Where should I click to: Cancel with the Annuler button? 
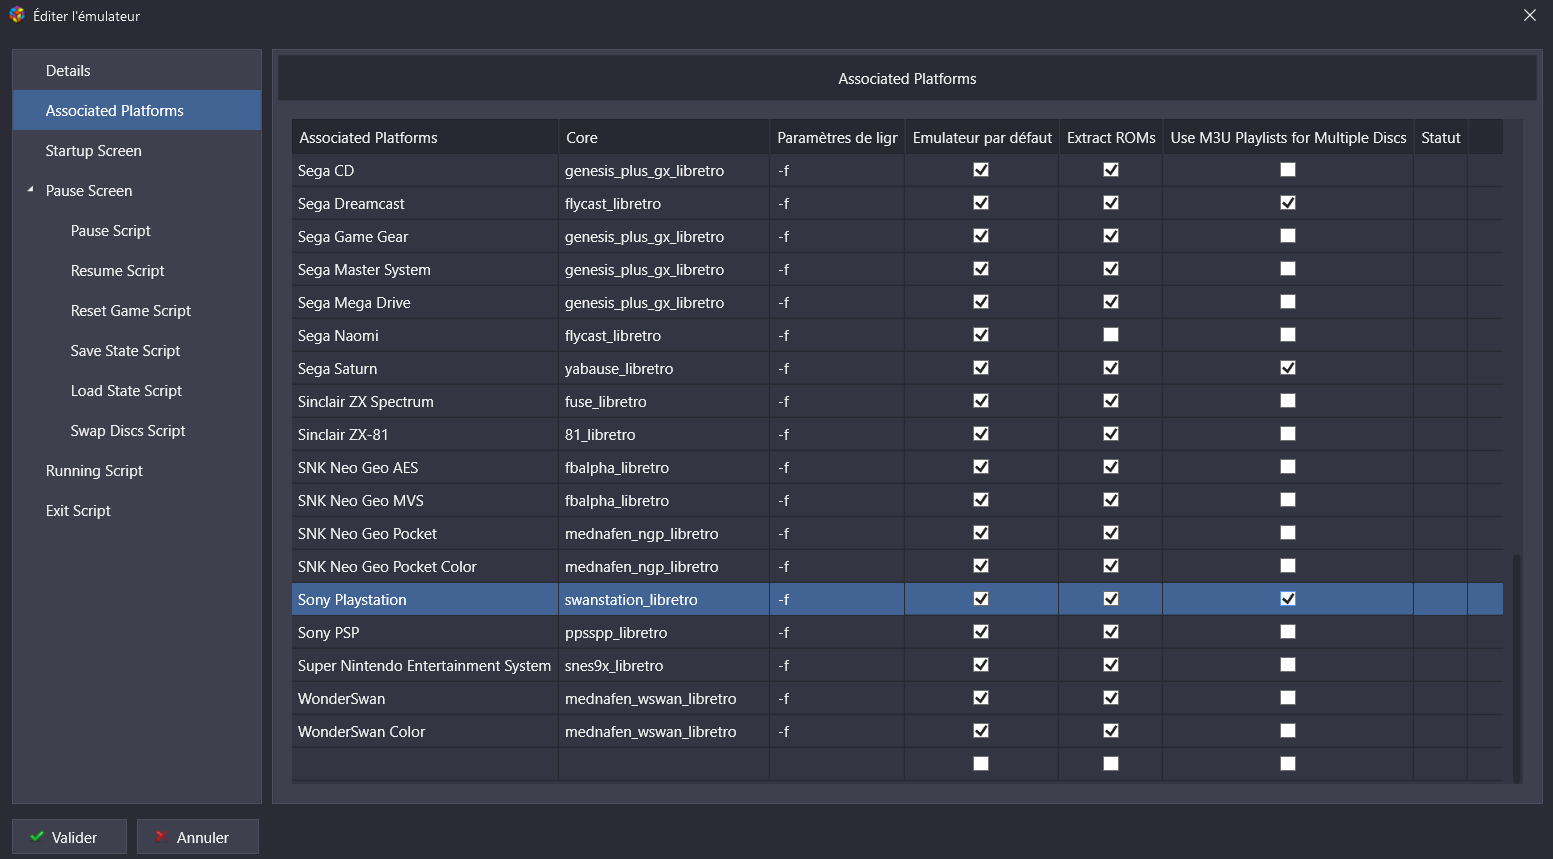click(x=198, y=837)
